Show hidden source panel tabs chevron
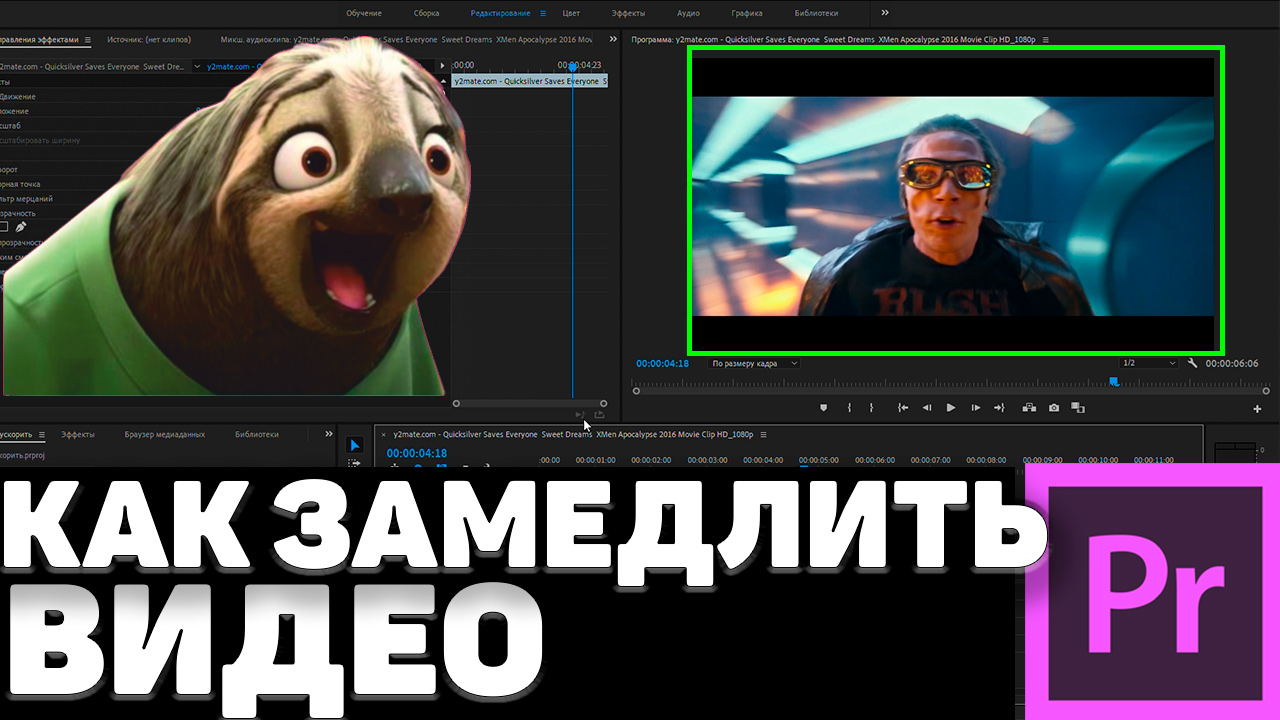The width and height of the screenshot is (1280, 720). click(x=613, y=40)
